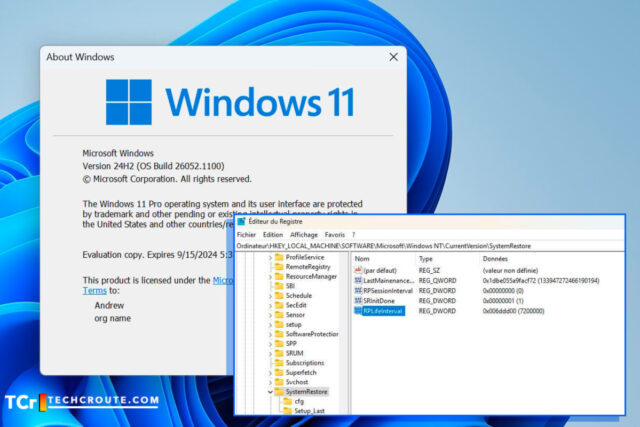Select the Svchost tree label
640x427 pixels.
(297, 382)
